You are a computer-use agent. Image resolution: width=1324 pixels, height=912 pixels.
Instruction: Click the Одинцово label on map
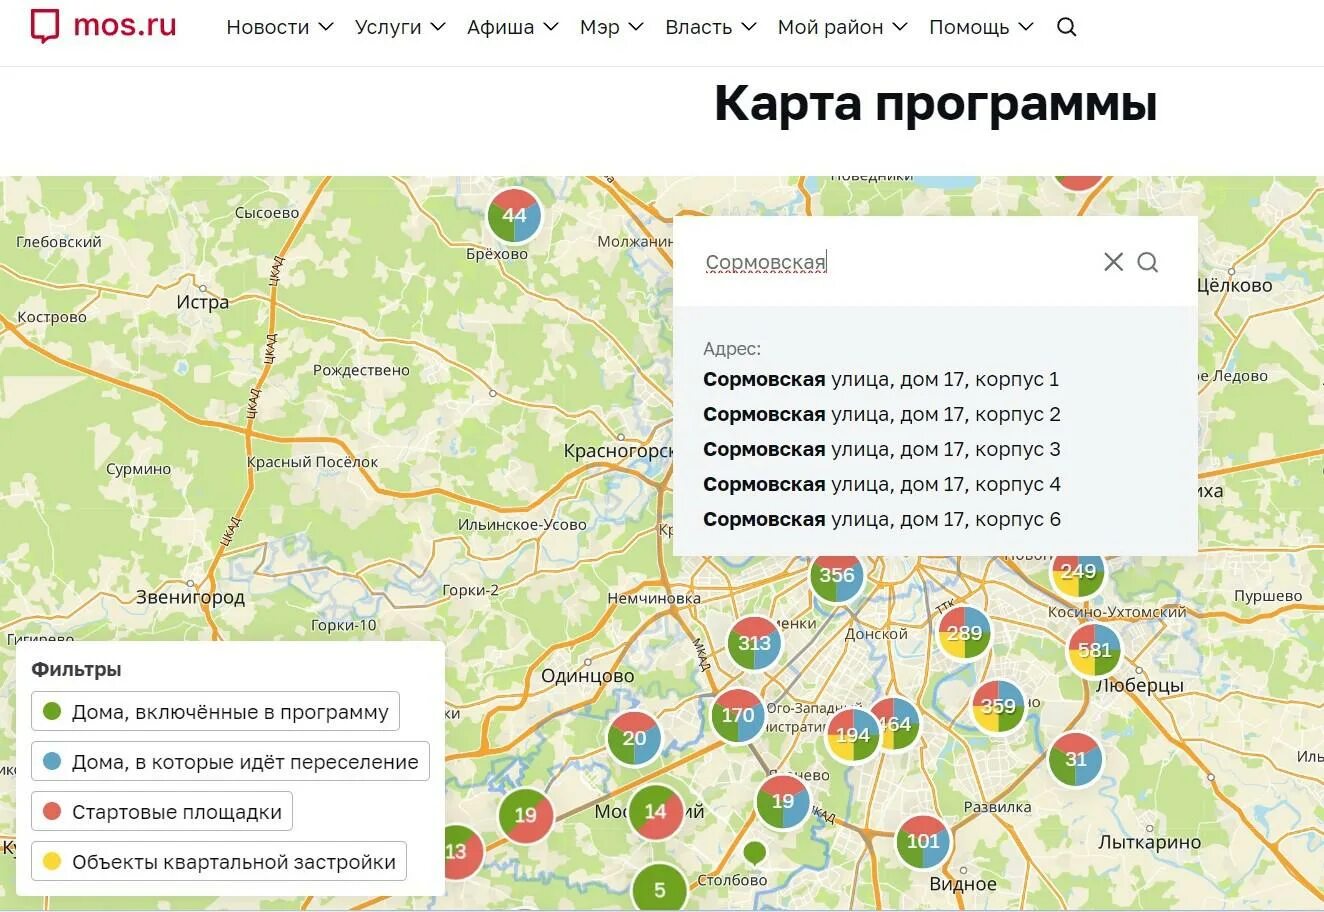(587, 676)
